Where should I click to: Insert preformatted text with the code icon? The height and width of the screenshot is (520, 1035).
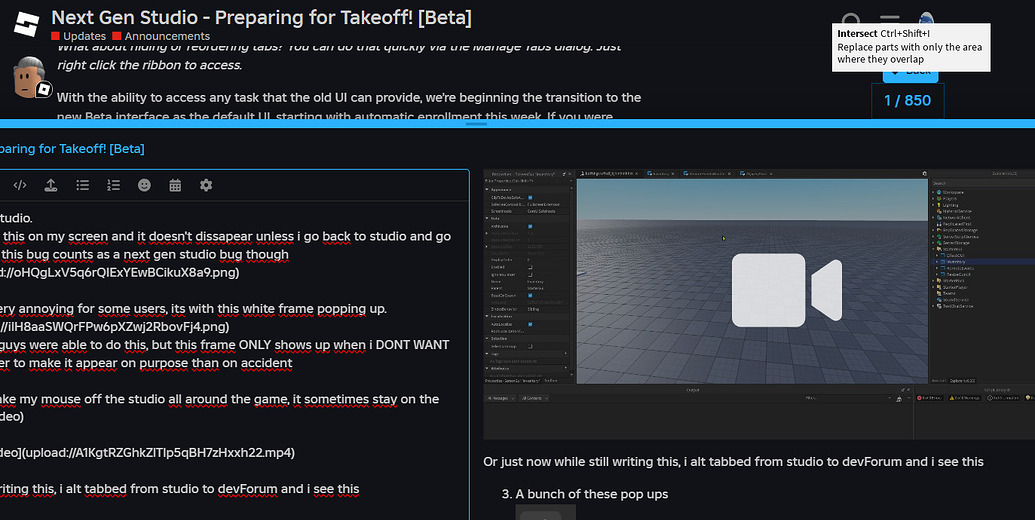20,185
